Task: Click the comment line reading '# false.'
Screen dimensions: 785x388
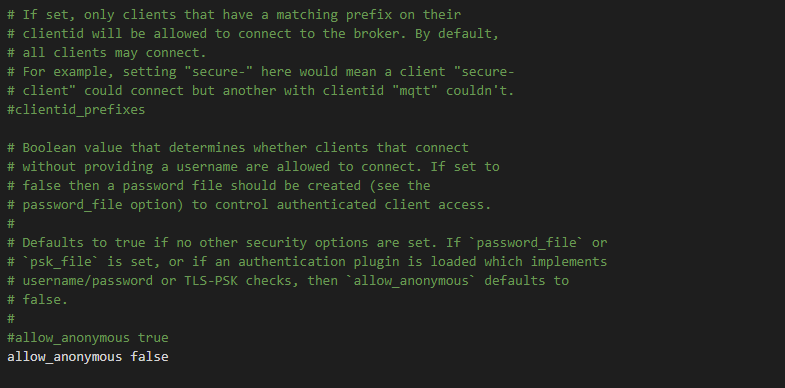Action: 38,300
